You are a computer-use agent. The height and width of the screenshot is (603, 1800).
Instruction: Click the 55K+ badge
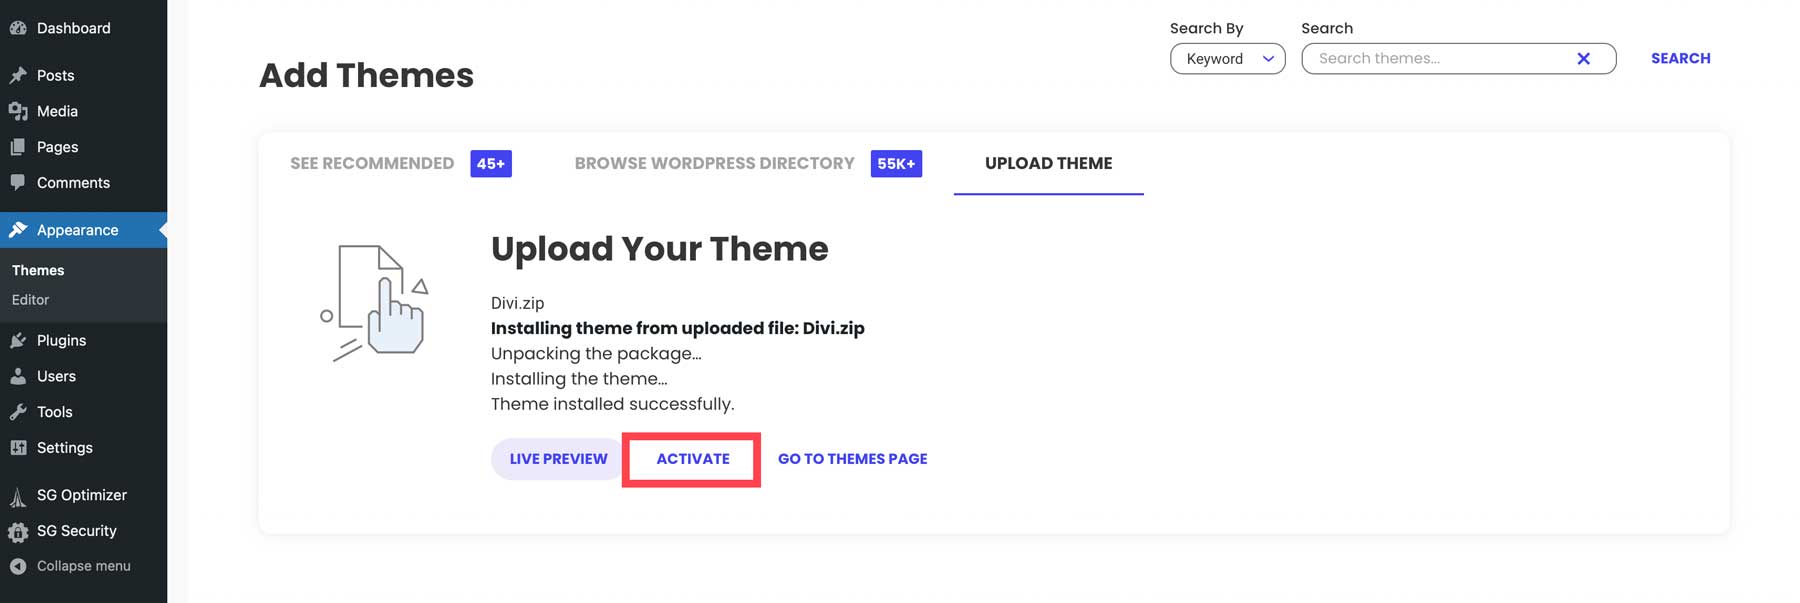coord(896,164)
